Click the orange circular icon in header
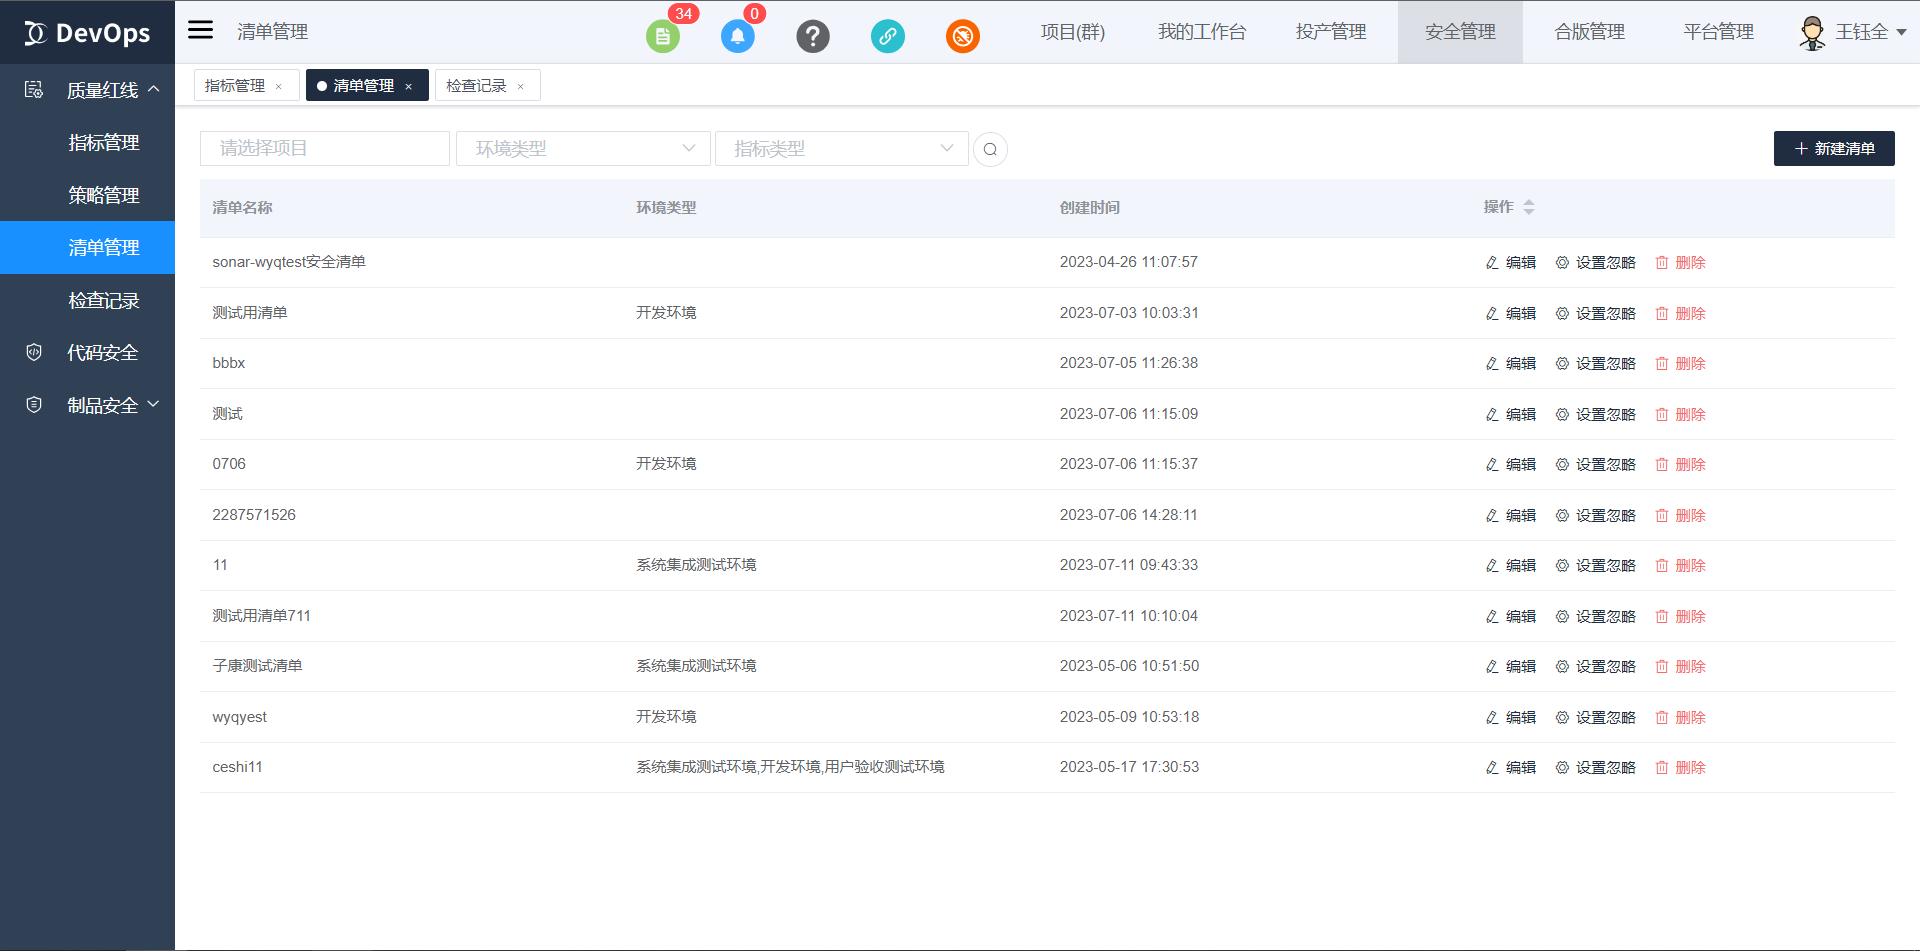Viewport: 1920px width, 951px height. pos(962,36)
